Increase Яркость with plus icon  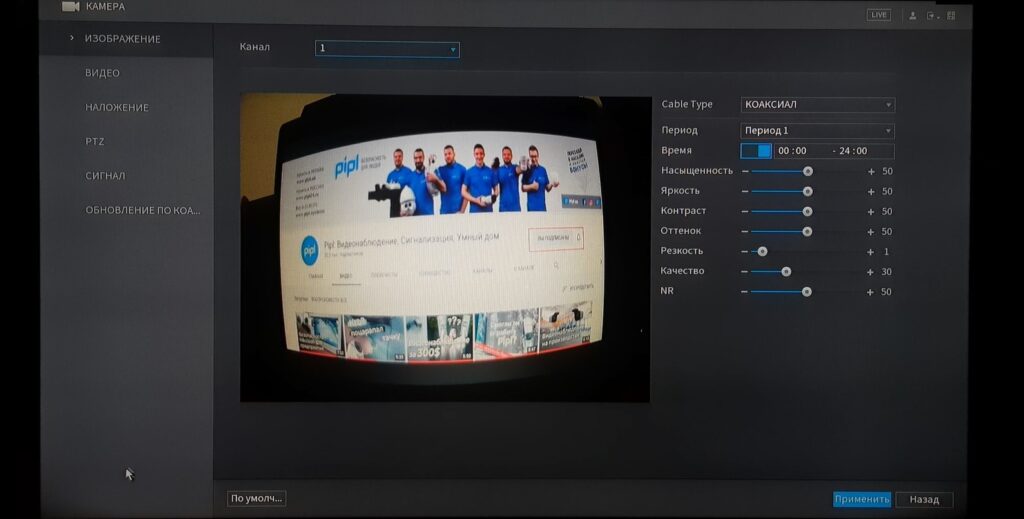click(871, 191)
